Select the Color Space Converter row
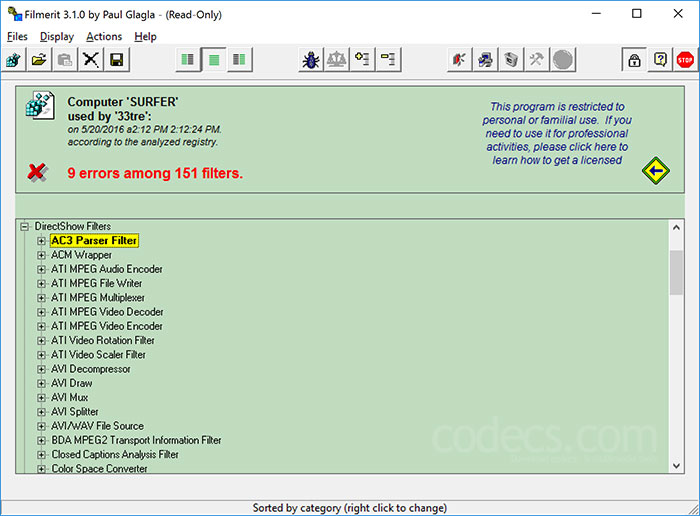Image resolution: width=700 pixels, height=516 pixels. (x=99, y=469)
